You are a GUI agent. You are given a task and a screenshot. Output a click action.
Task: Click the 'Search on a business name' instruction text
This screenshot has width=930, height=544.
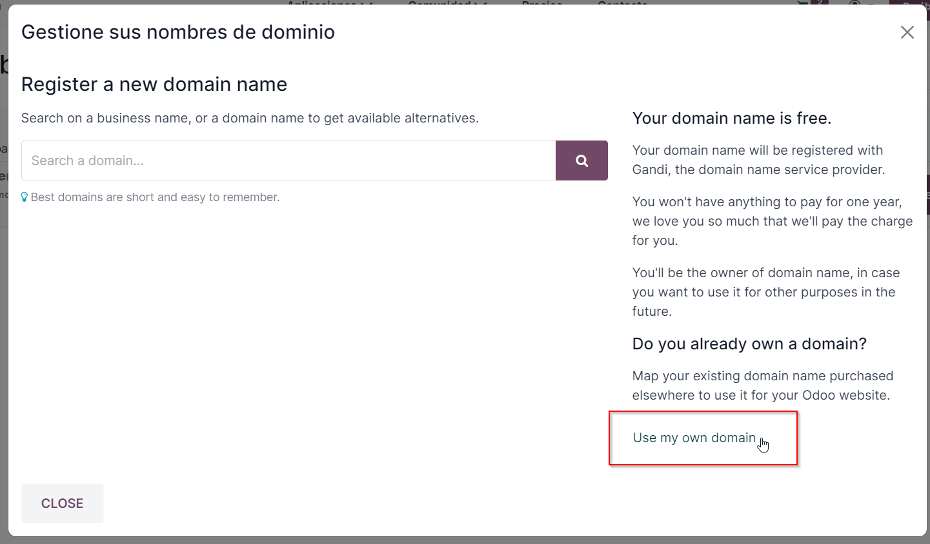250,118
